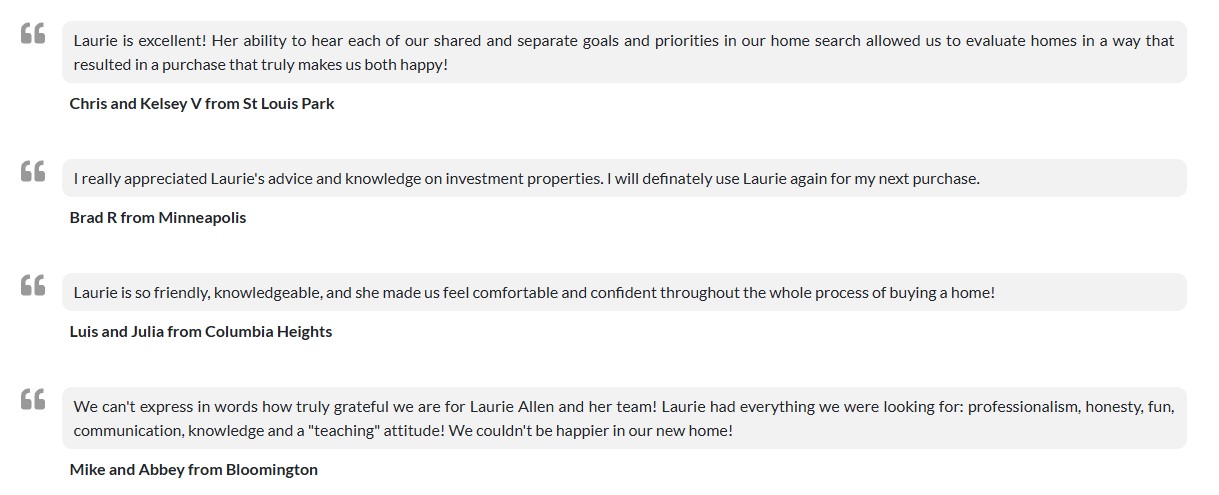Click the author name 'Chris and Kelsey V'
This screenshot has height=495, width=1219.
tap(135, 104)
